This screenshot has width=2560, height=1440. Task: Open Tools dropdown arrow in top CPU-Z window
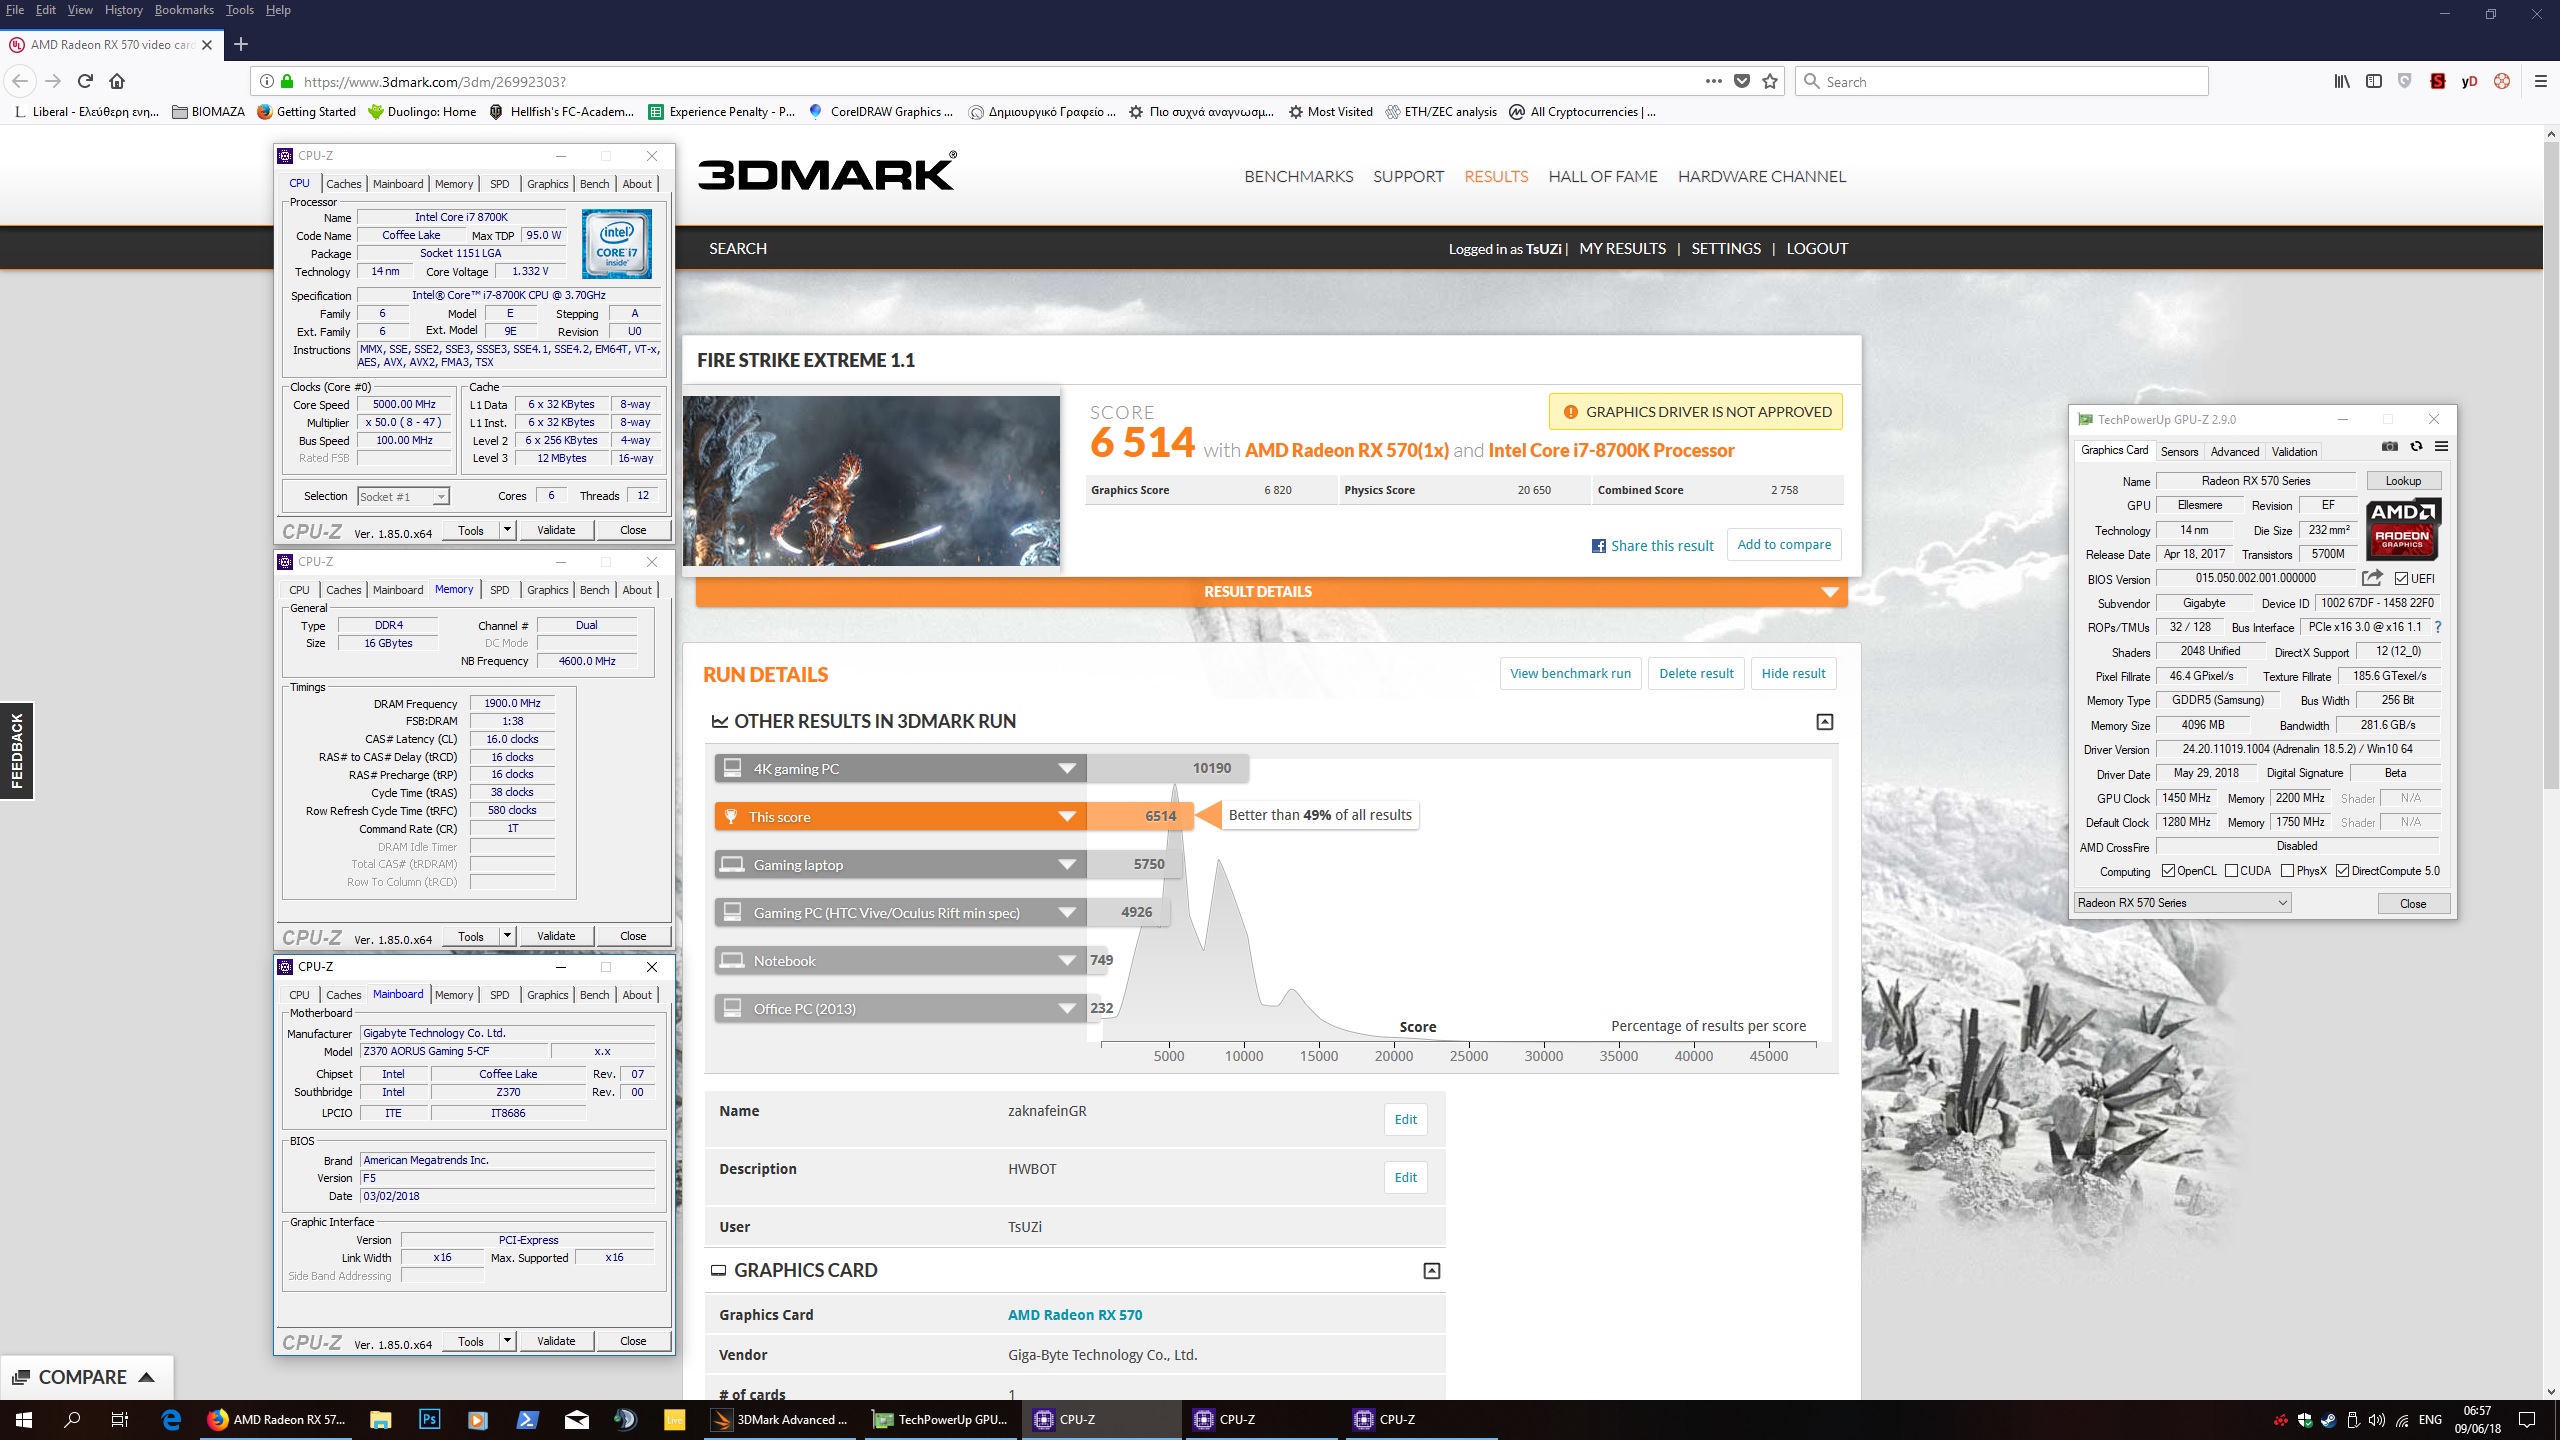(x=507, y=530)
